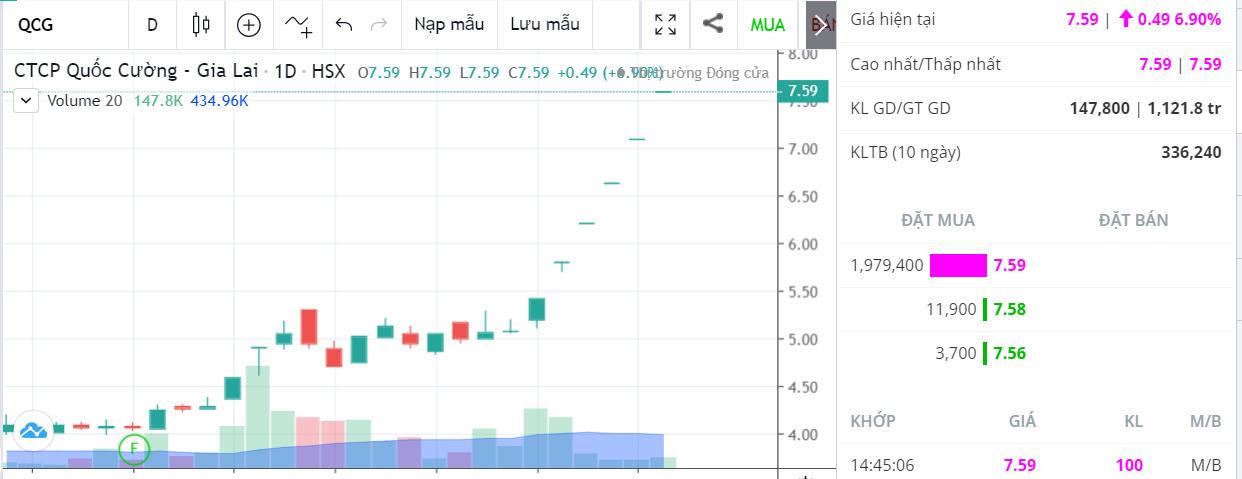Screen dimensions: 1242x479
Task: Click the green F event marker
Action: [x=133, y=450]
